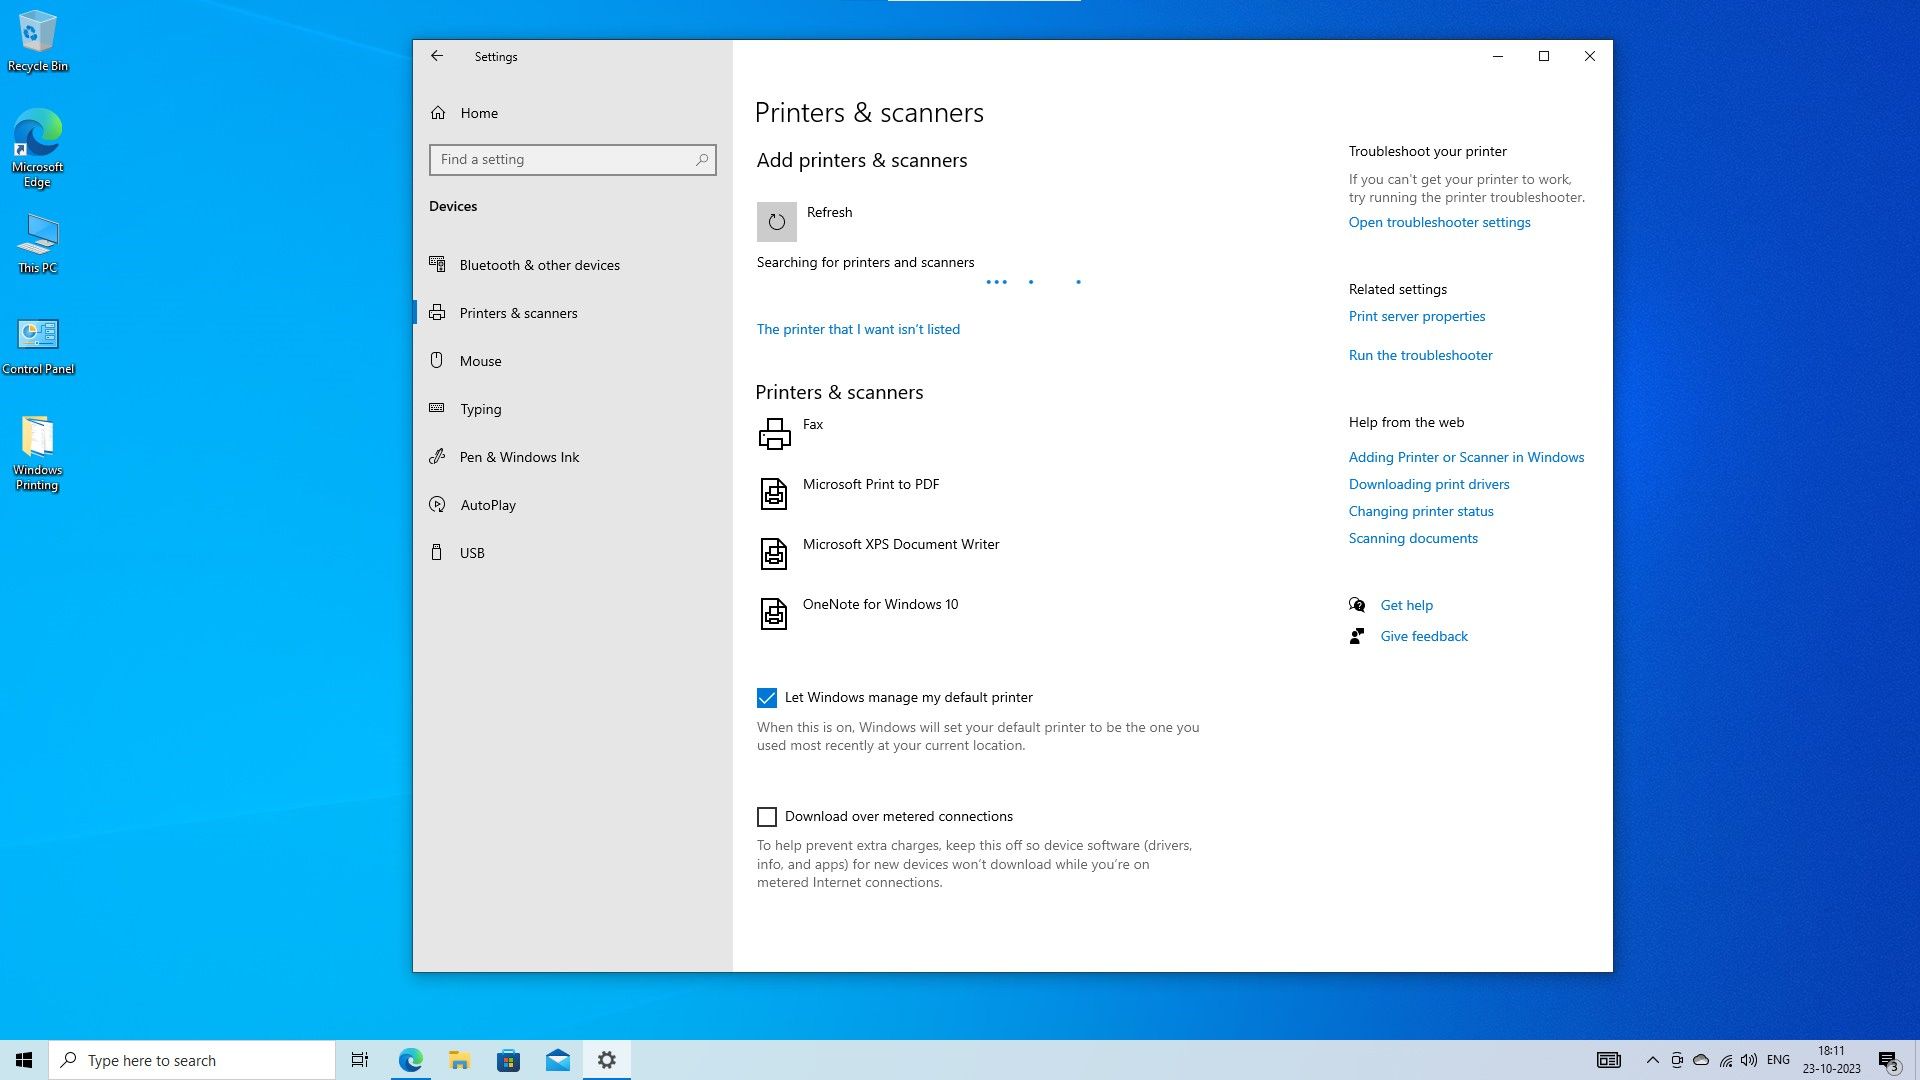1920x1080 pixels.
Task: Click the Bluetooth & other devices icon
Action: tap(438, 264)
